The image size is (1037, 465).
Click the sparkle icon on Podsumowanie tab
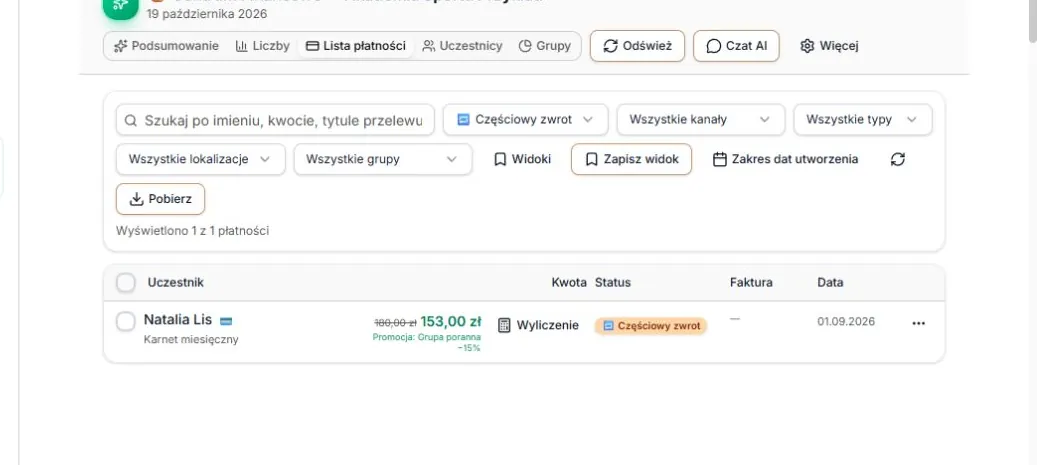(x=120, y=46)
